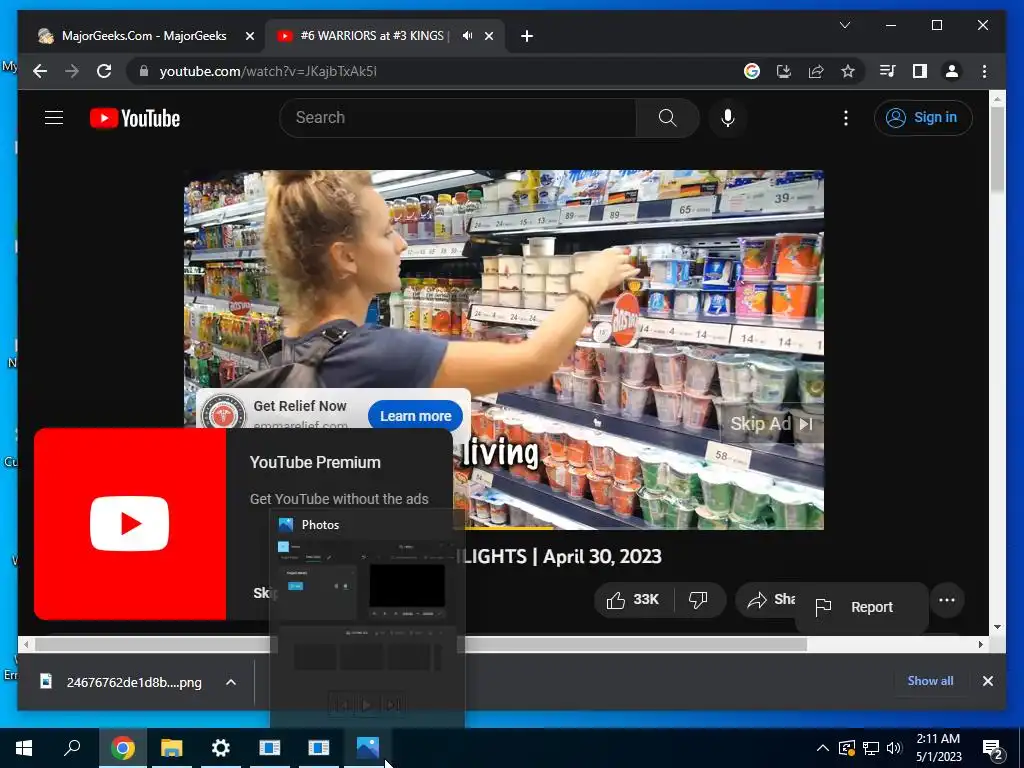Click the ad video player frame
The width and height of the screenshot is (1024, 768).
click(504, 349)
